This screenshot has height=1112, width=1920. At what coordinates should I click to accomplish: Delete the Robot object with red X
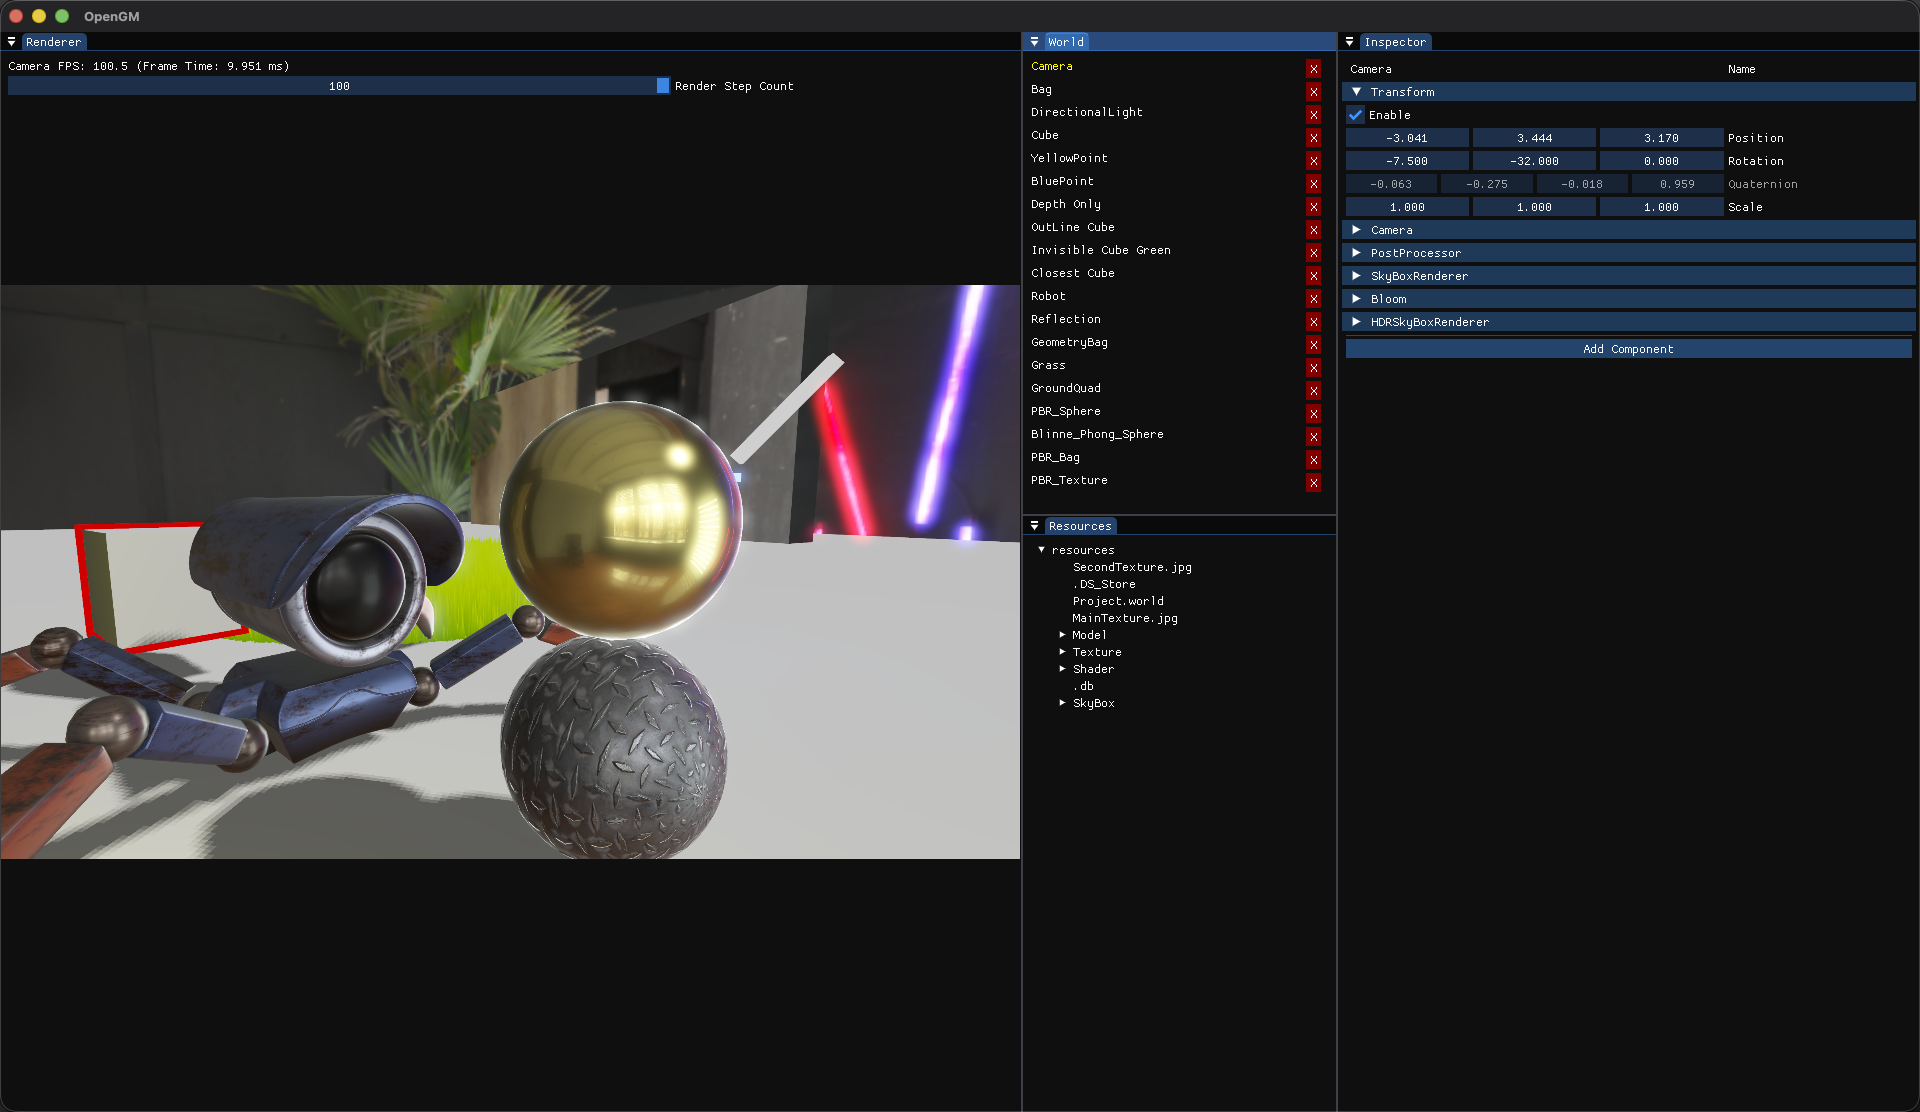click(x=1313, y=298)
